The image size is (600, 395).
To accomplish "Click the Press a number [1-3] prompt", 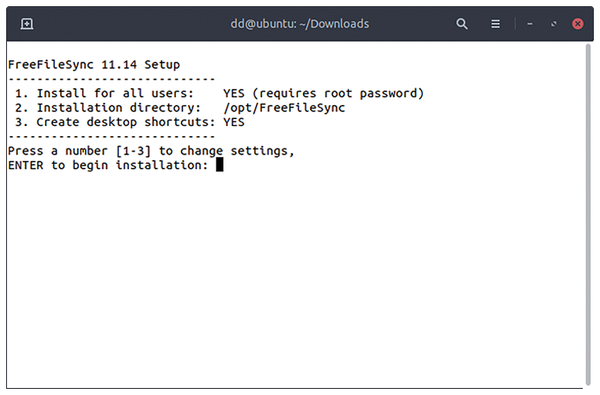I will click(151, 151).
